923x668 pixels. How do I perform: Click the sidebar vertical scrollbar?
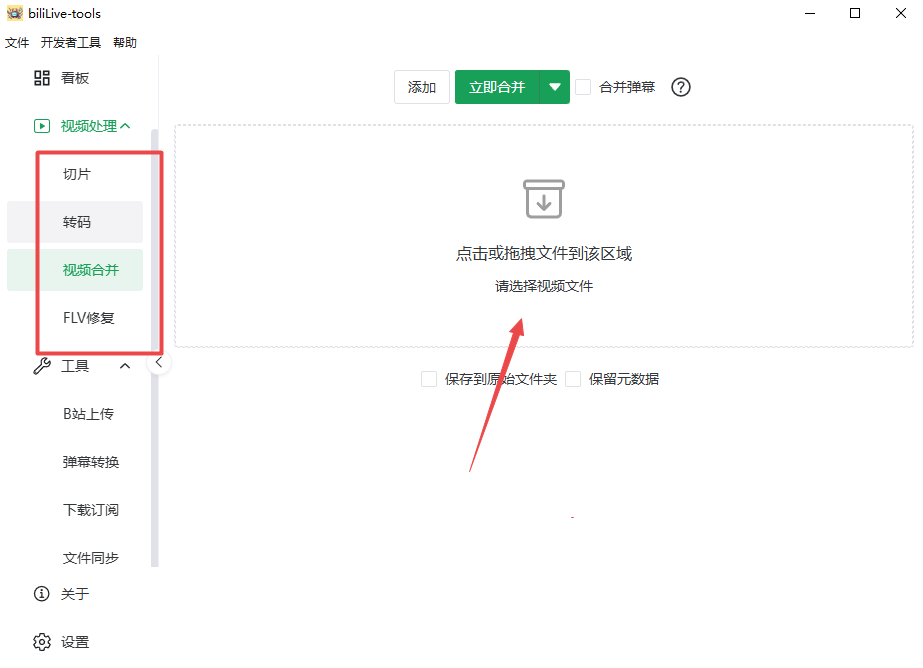(154, 350)
